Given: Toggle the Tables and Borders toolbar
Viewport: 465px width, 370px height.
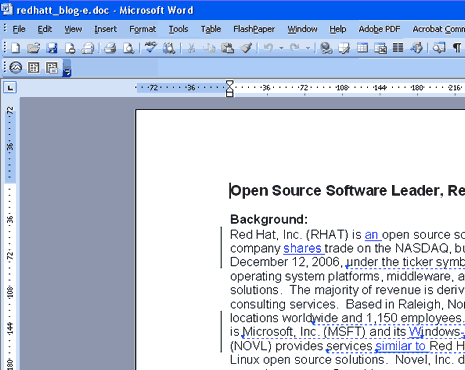Looking at the screenshot, I should coord(344,48).
